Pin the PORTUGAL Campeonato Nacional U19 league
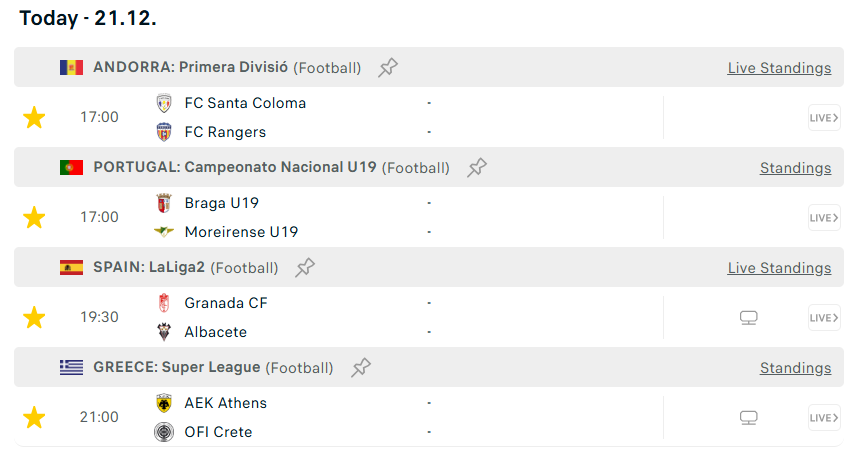The height and width of the screenshot is (456, 852). click(477, 168)
